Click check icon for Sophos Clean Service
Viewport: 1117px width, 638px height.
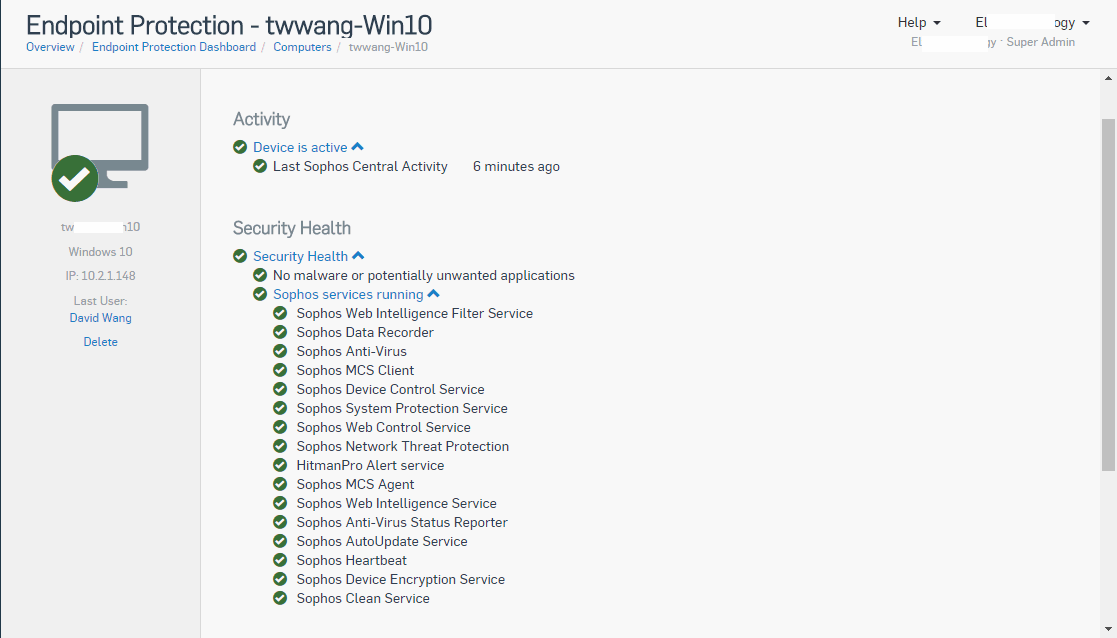[280, 598]
